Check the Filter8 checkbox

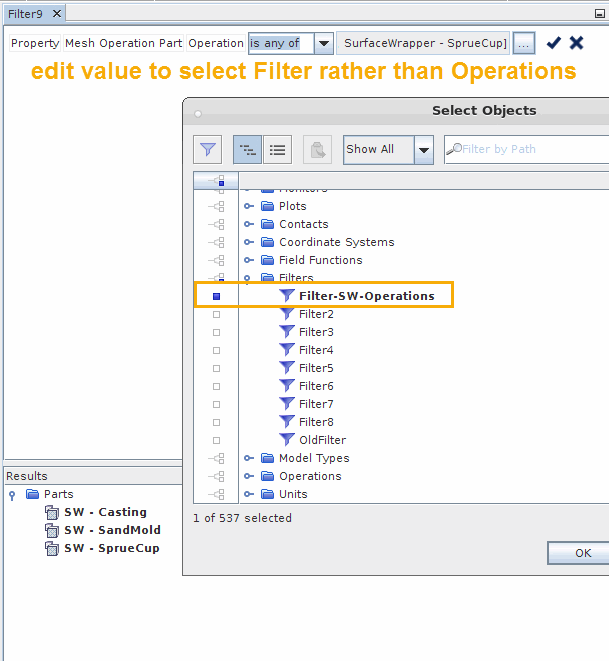[216, 422]
